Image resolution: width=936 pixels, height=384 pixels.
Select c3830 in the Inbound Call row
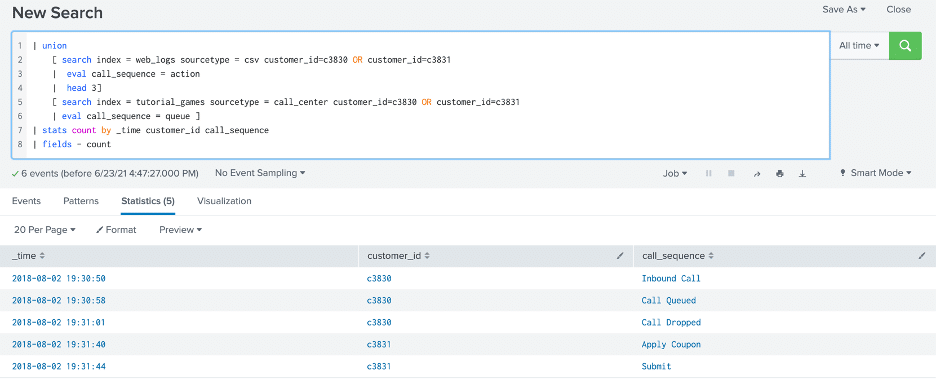tap(379, 278)
